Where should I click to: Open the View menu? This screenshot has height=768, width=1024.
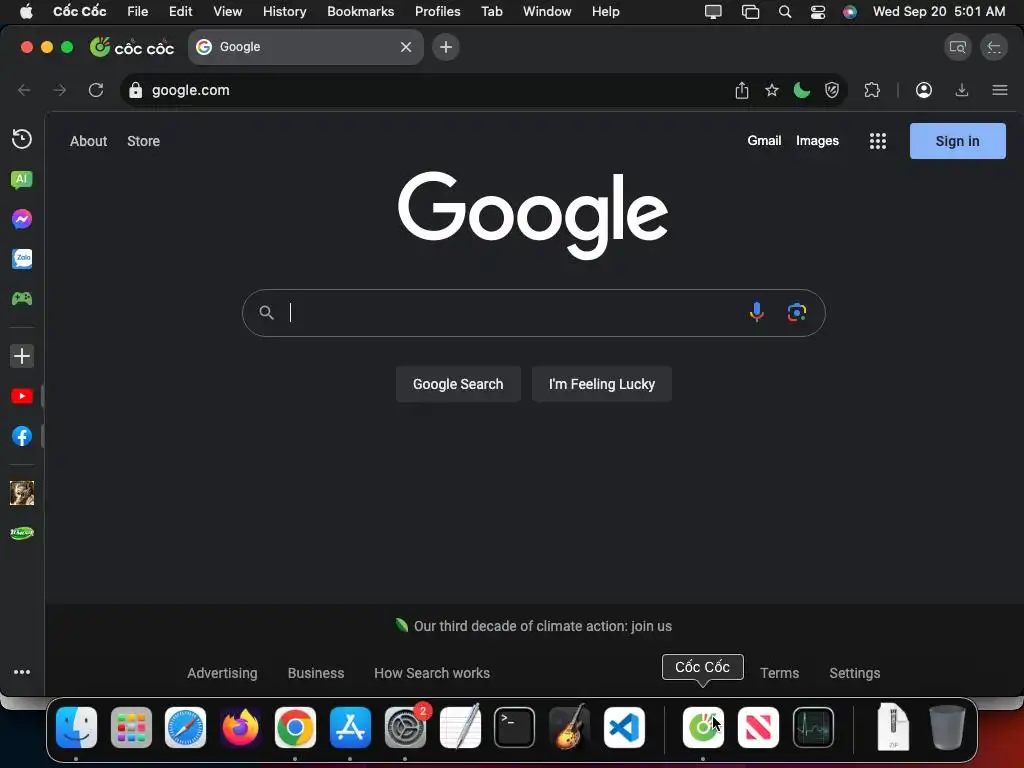227,11
